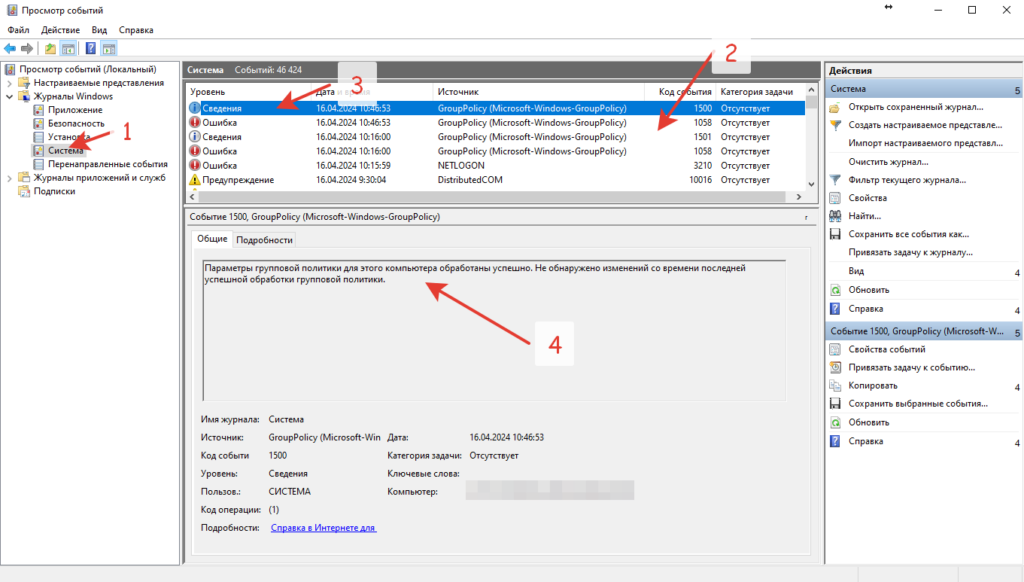The image size is (1024, 582).
Task: Click Привязать задачу к журналу action
Action: 910,252
